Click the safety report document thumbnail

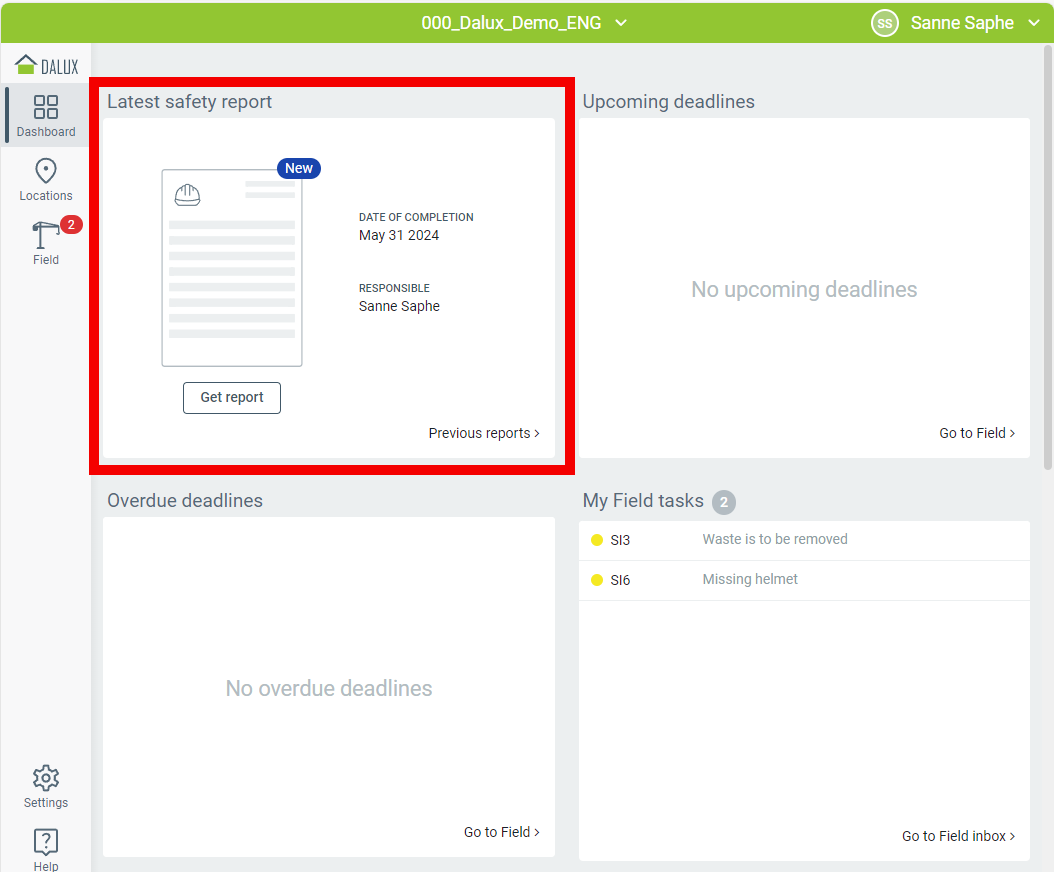click(x=232, y=268)
